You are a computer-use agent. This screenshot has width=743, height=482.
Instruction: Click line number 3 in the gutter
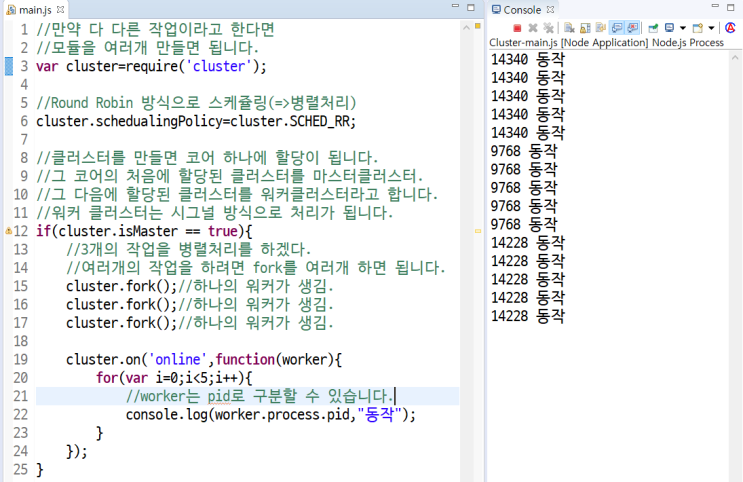pyautogui.click(x=24, y=66)
